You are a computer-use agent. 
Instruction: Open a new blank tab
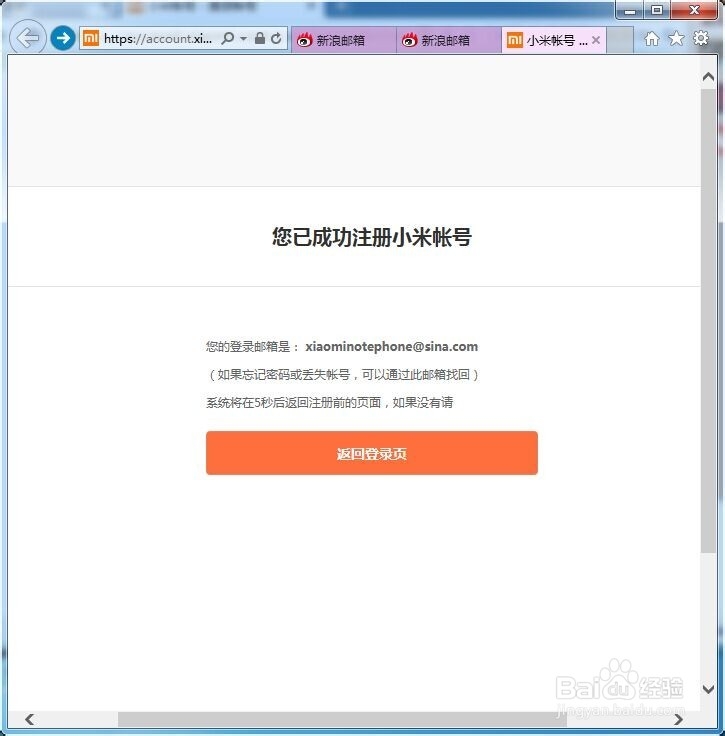tap(620, 40)
